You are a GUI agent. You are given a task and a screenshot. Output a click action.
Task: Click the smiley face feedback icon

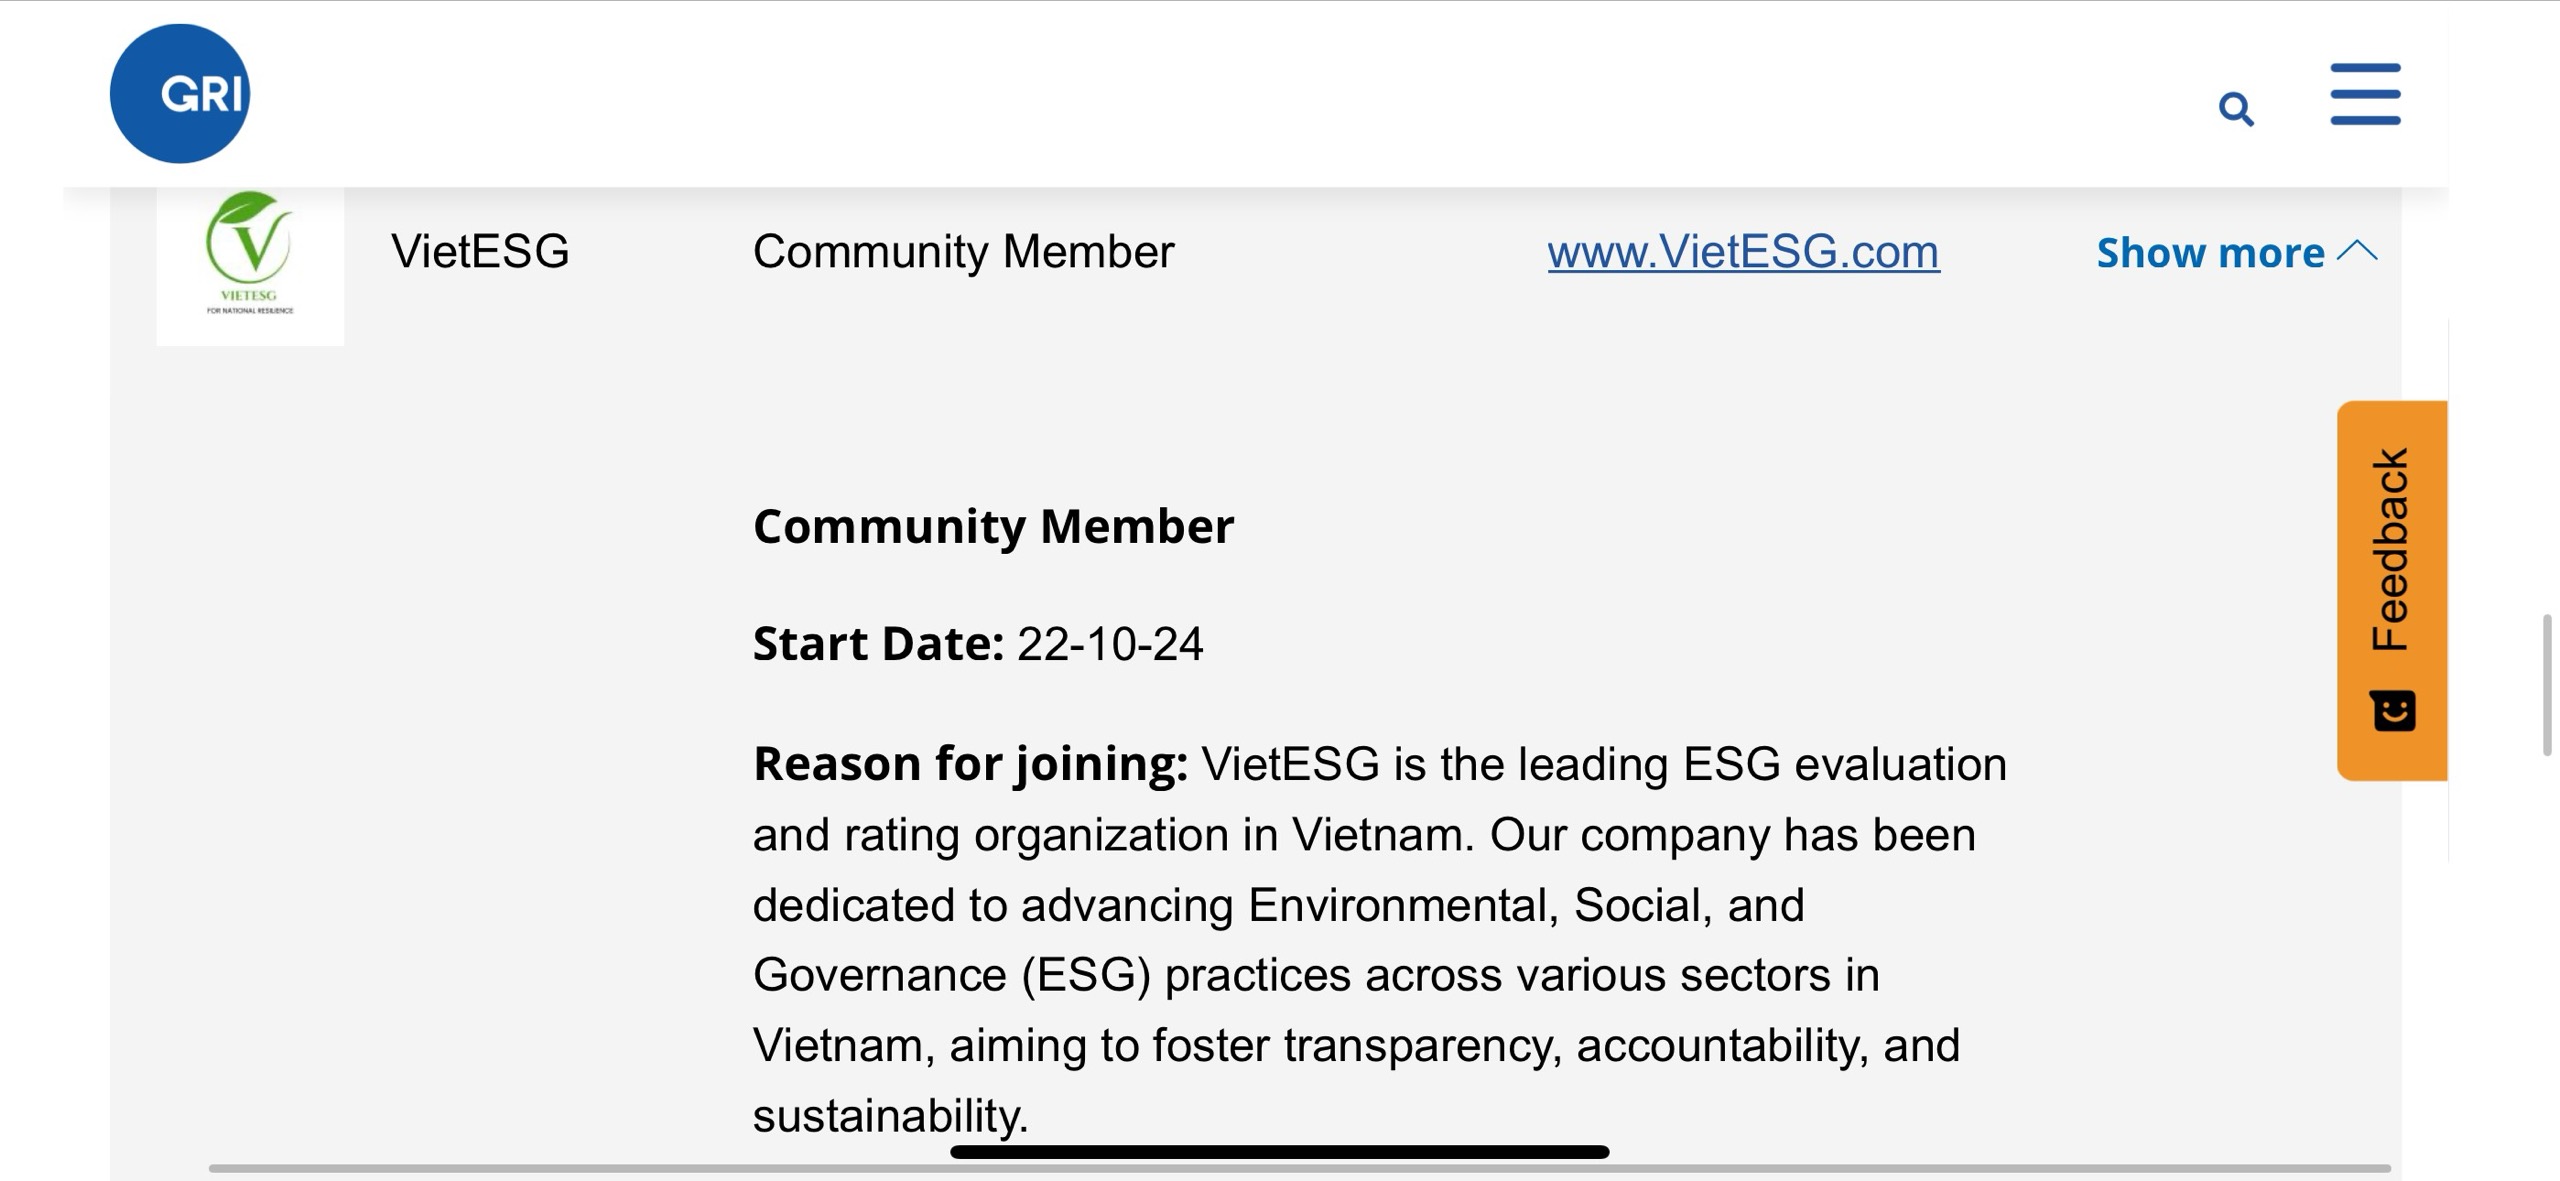tap(2393, 711)
